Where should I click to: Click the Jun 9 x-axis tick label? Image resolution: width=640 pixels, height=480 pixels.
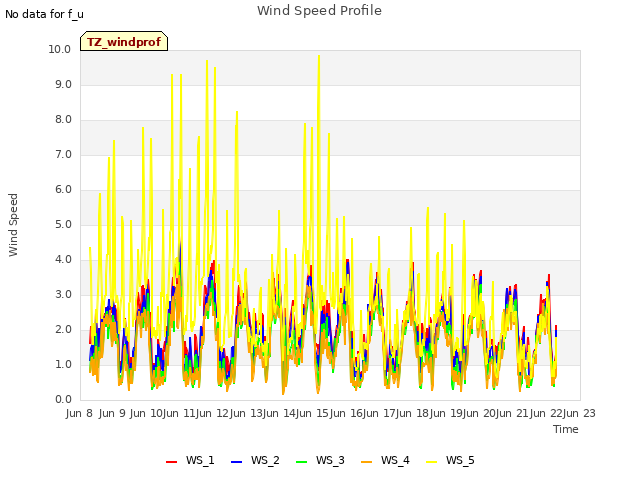[112, 413]
